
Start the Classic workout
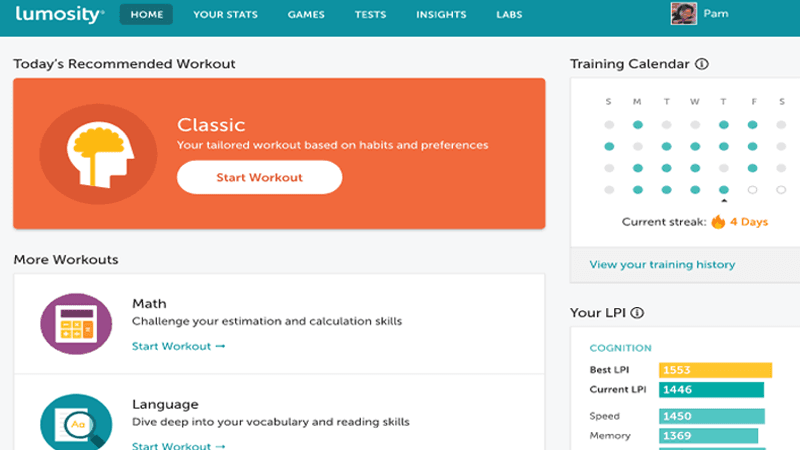[260, 178]
